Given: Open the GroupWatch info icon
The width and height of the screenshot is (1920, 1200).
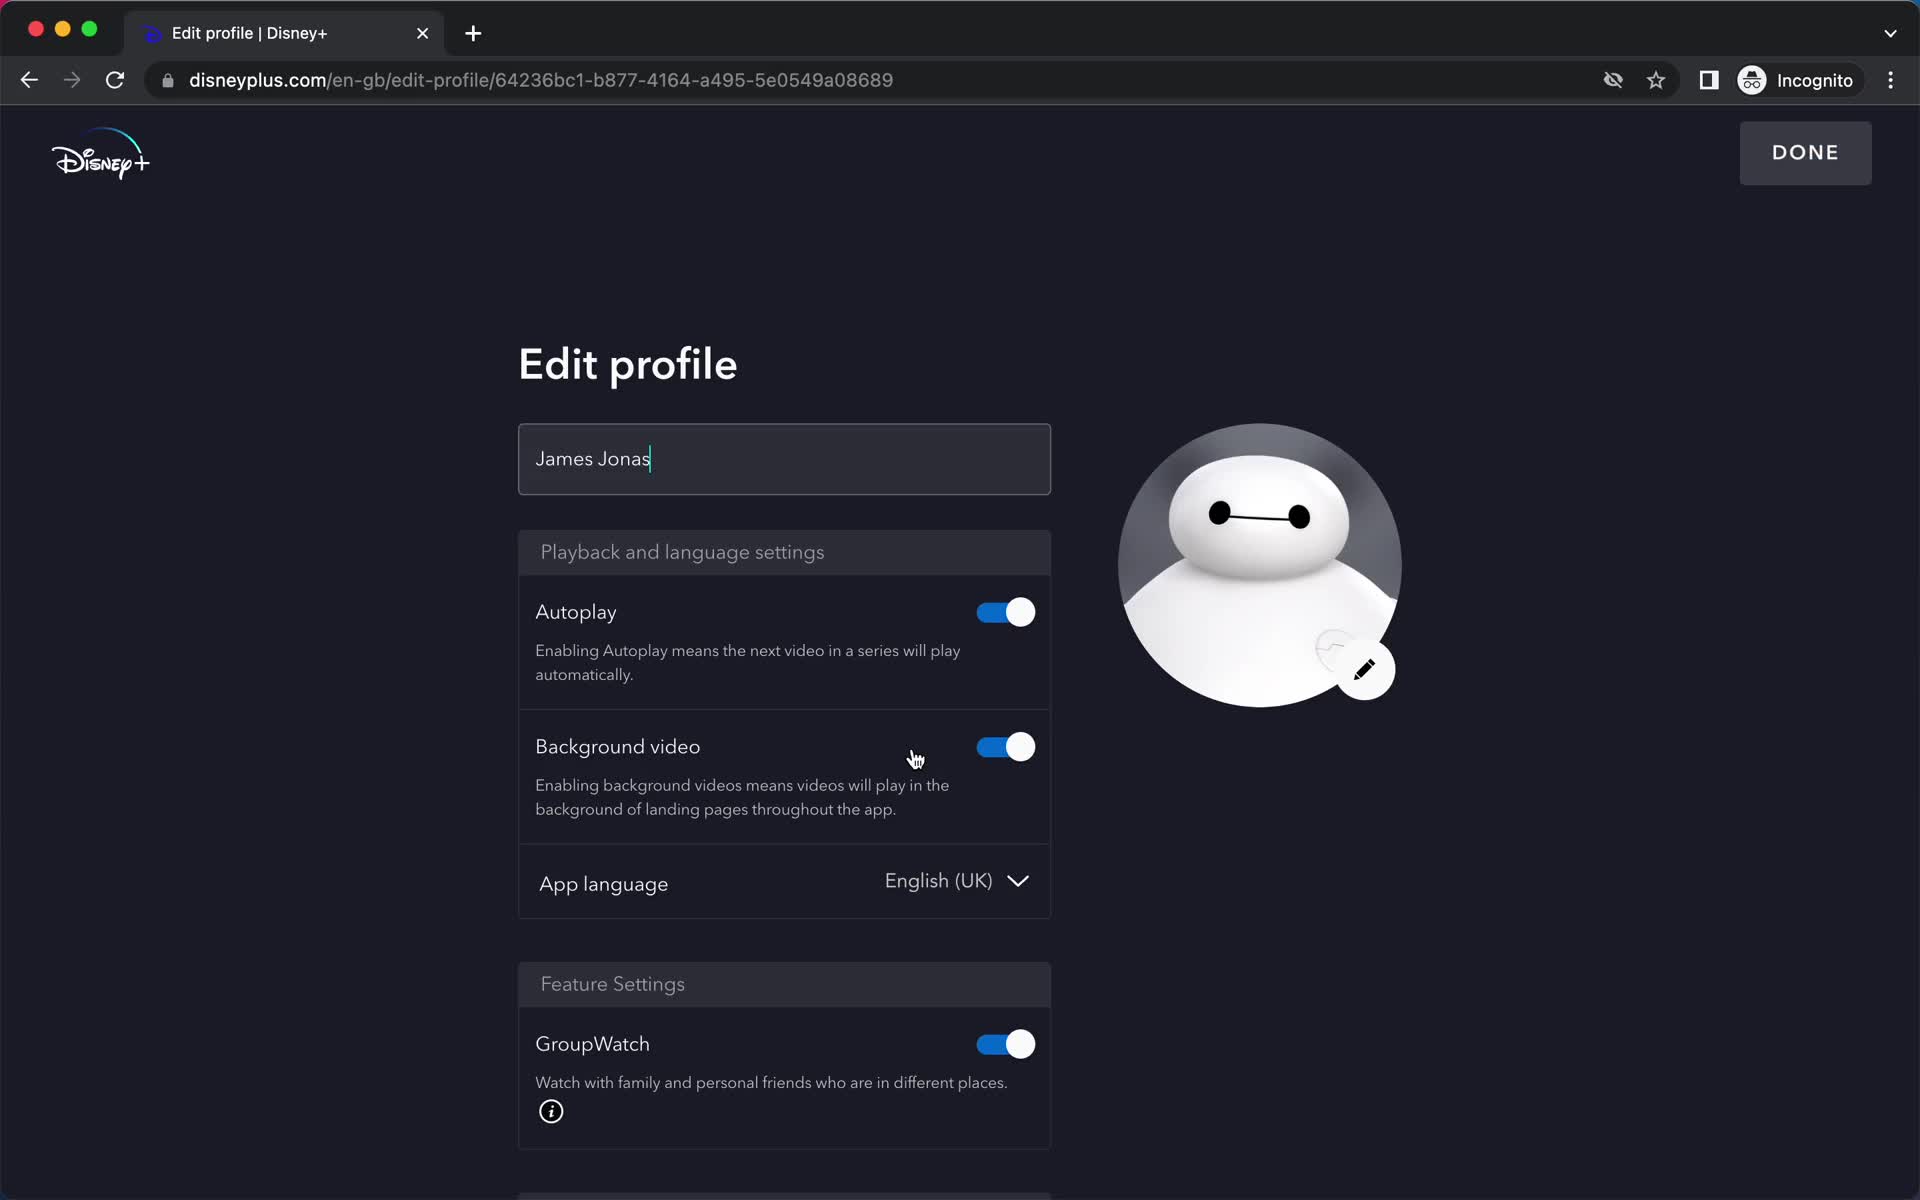Looking at the screenshot, I should (551, 1112).
